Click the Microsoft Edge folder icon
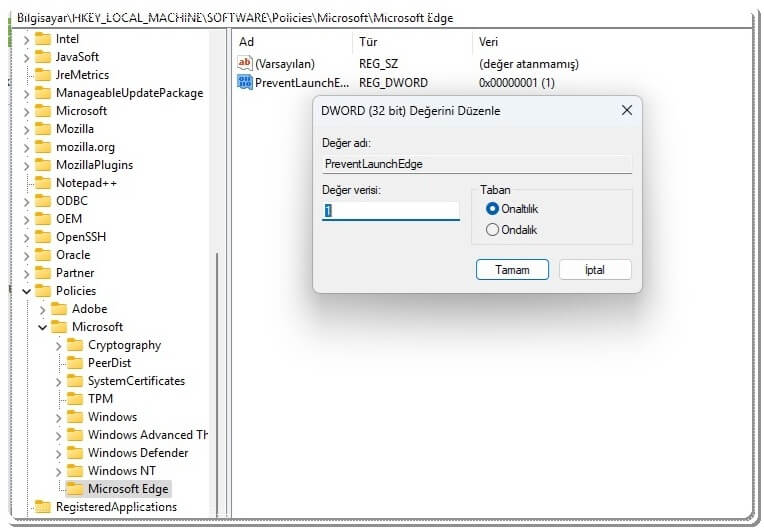The height and width of the screenshot is (530, 764). click(75, 489)
